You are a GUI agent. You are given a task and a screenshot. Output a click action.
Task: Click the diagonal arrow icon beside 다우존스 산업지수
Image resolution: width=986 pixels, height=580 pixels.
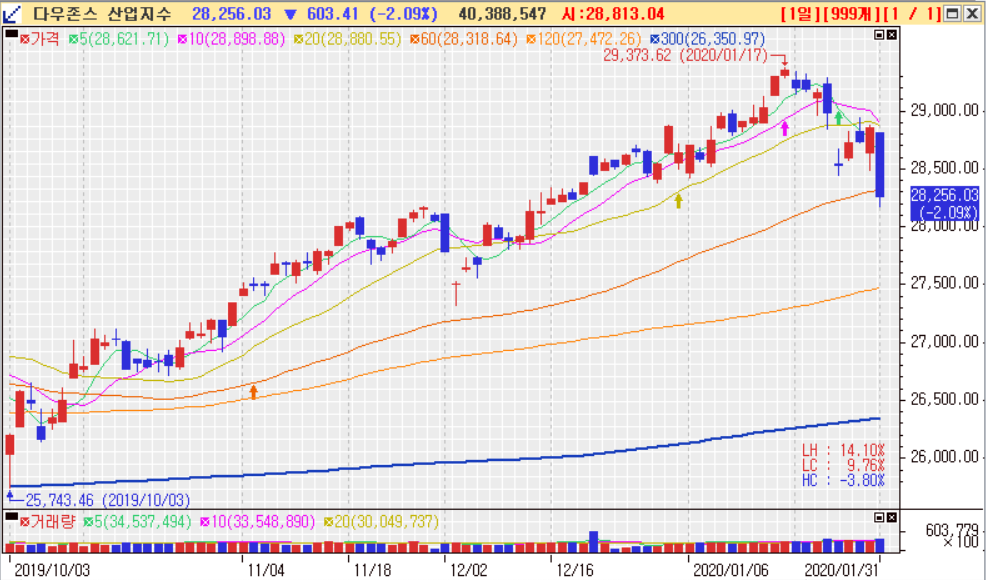pyautogui.click(x=12, y=14)
